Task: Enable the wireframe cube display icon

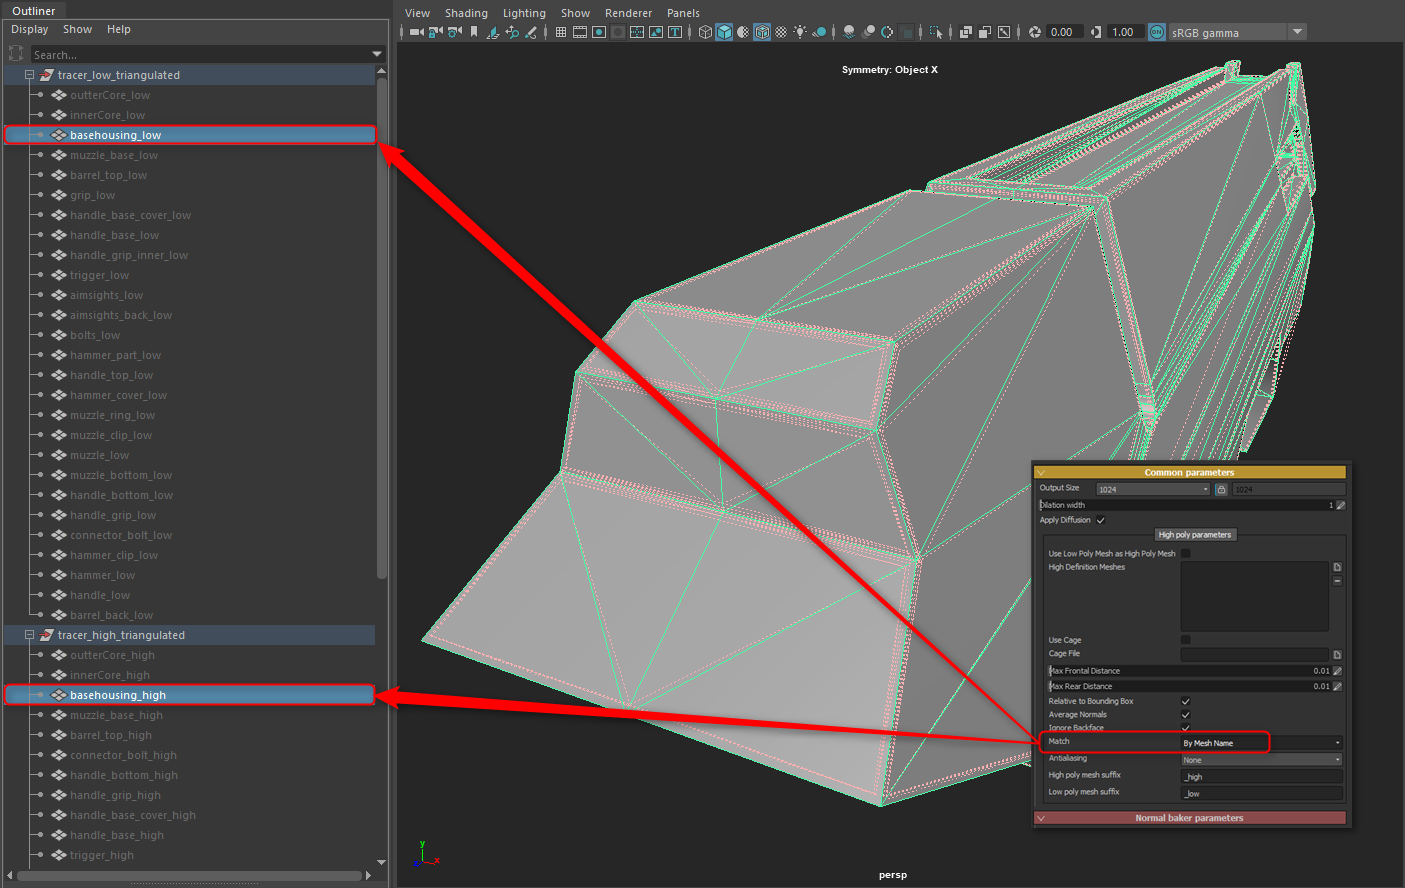Action: click(705, 32)
